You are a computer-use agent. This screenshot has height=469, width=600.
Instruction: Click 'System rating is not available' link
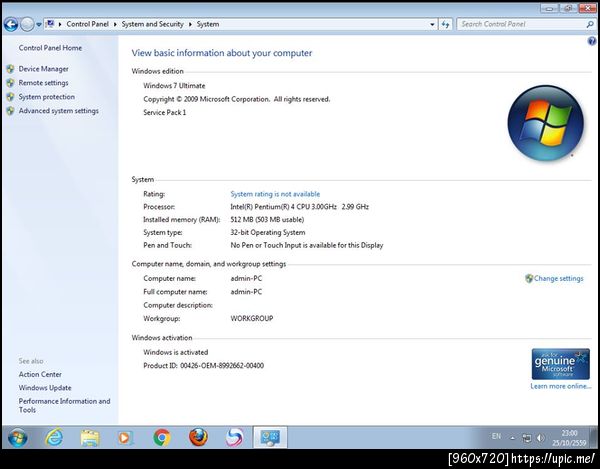275,194
